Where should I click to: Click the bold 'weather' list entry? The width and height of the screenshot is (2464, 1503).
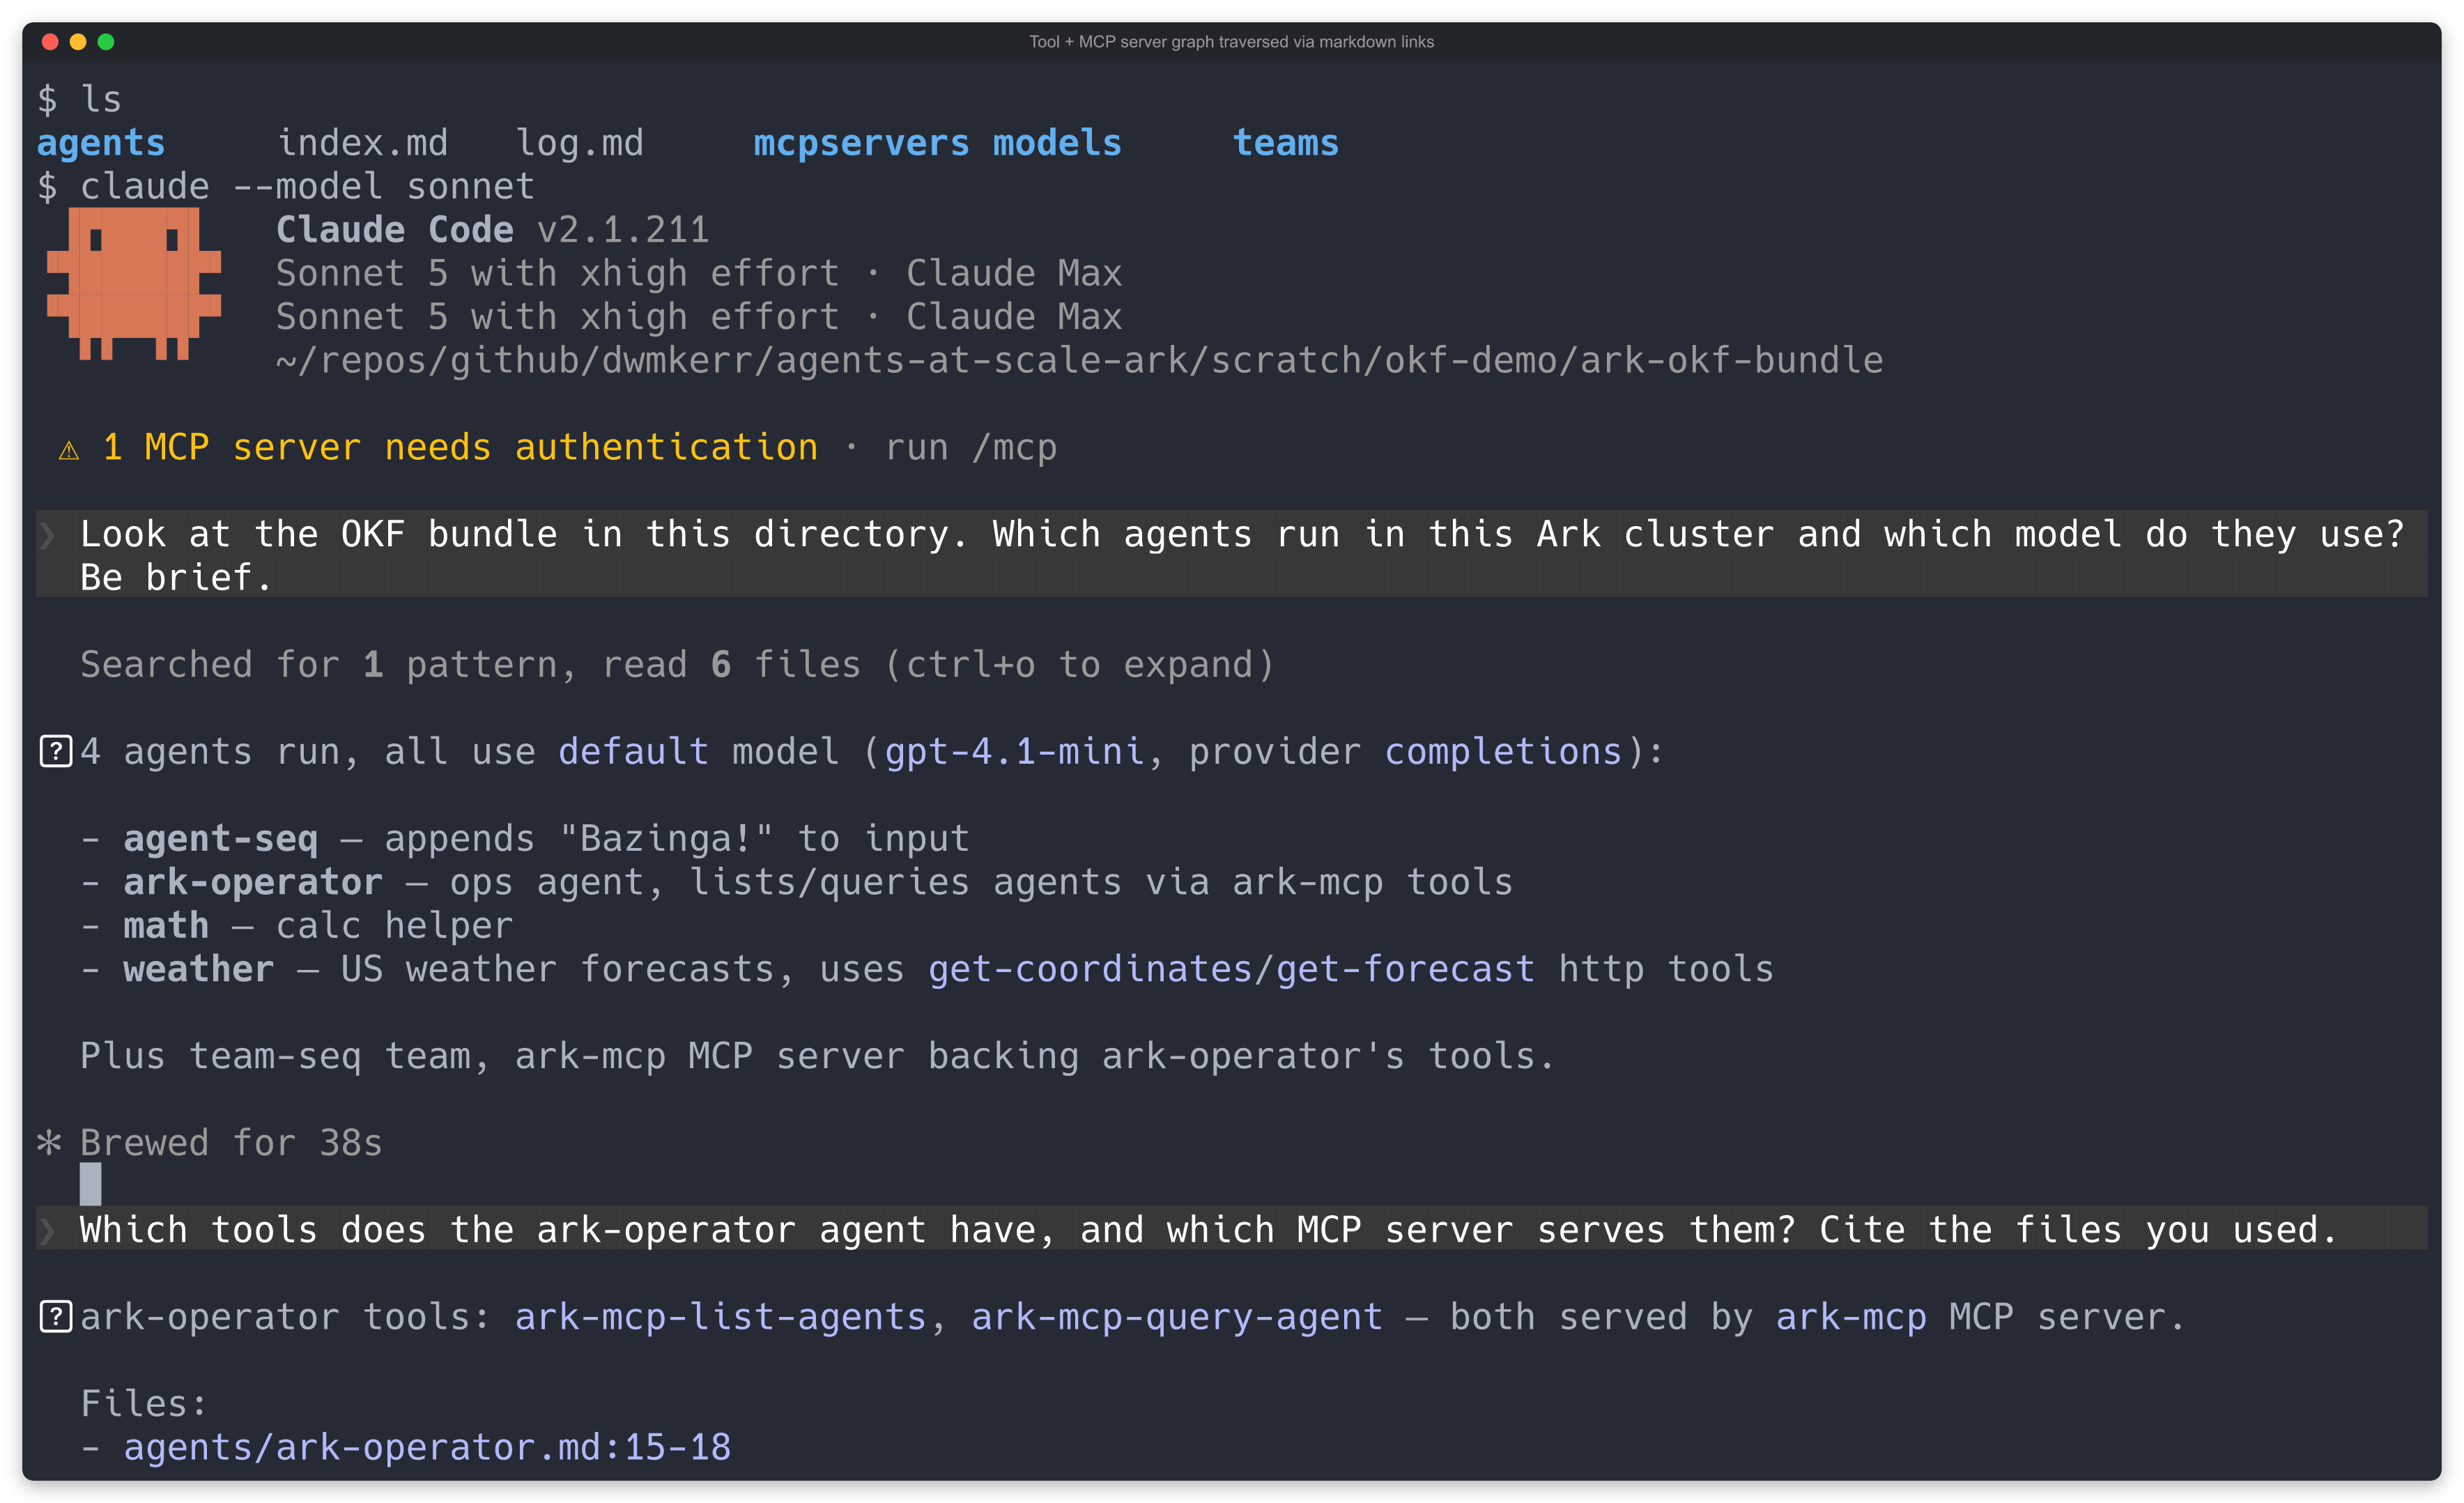pos(199,969)
